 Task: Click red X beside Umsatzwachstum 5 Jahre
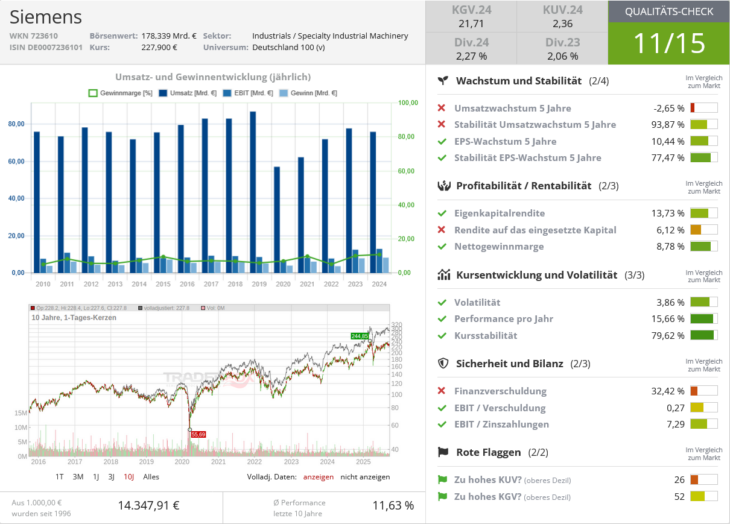pyautogui.click(x=441, y=108)
